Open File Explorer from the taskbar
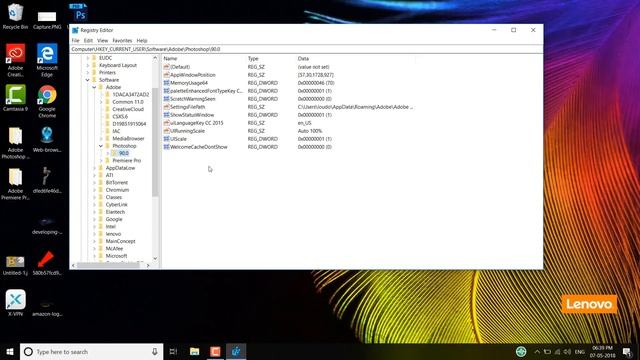This screenshot has height=360, width=640. point(195,351)
